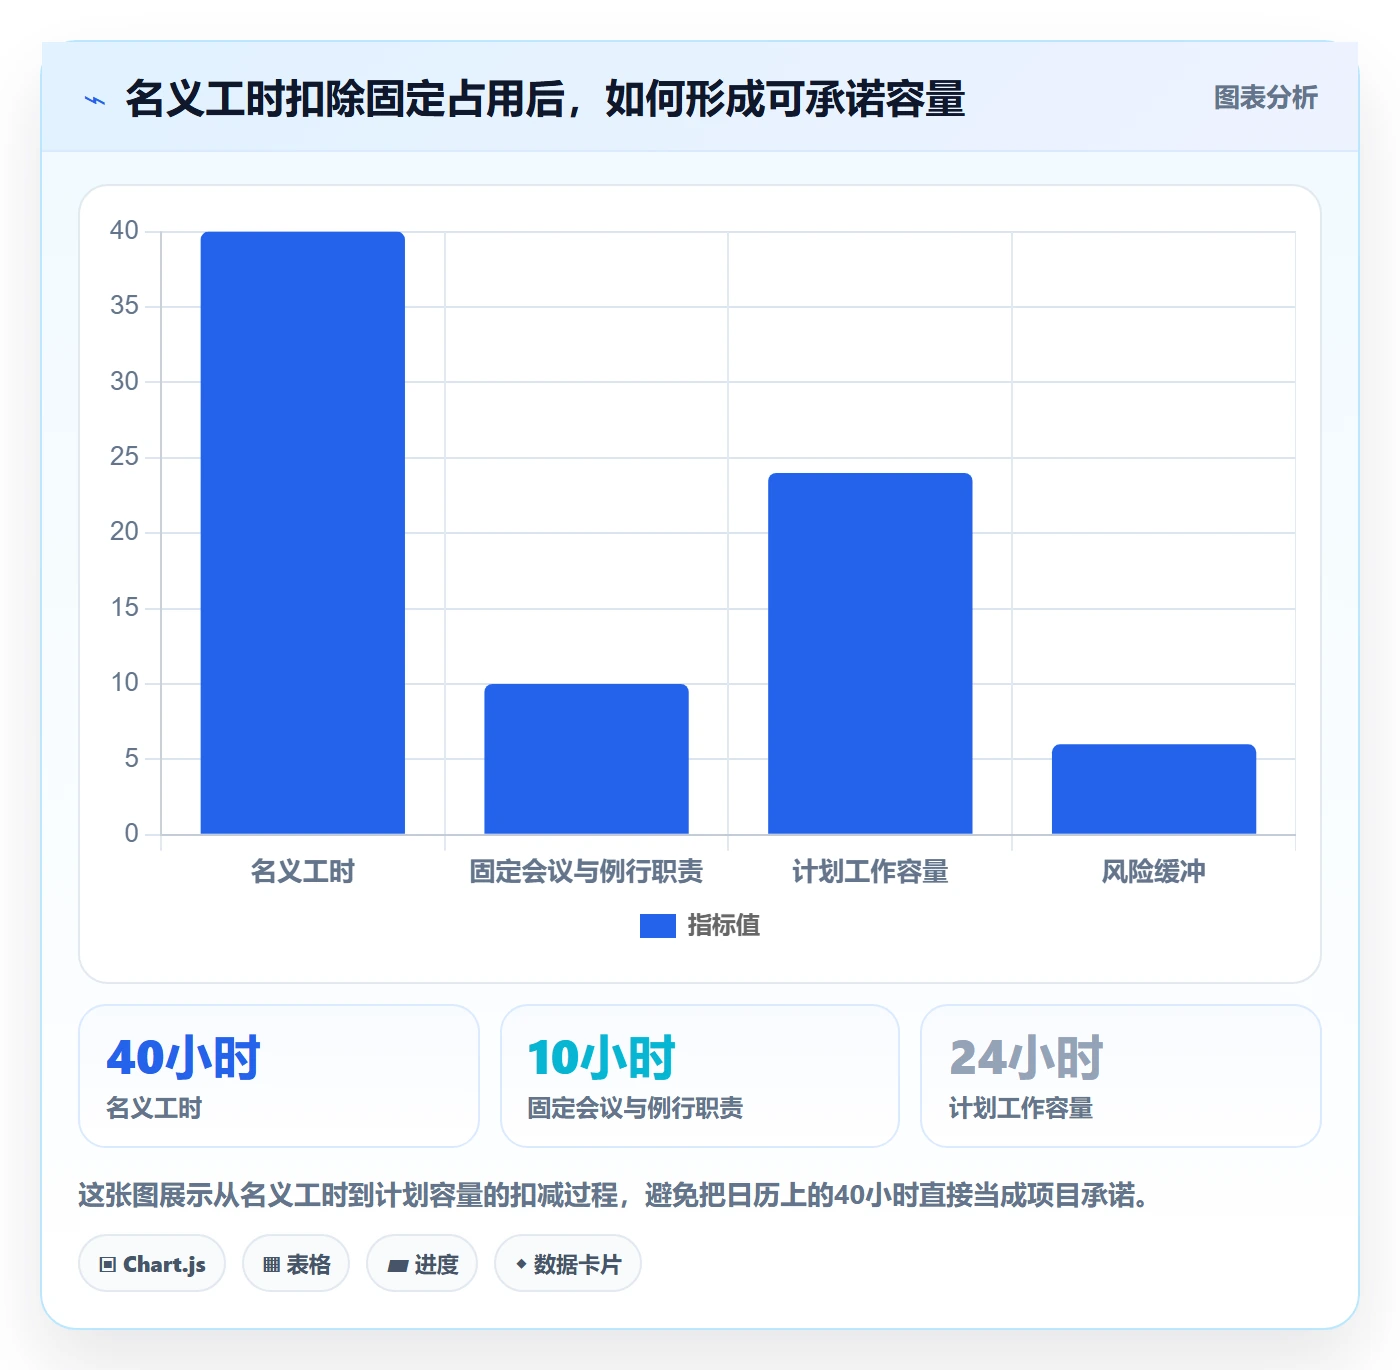The width and height of the screenshot is (1400, 1370).
Task: Click the 计划工作容量 x-axis label
Action: 870,872
